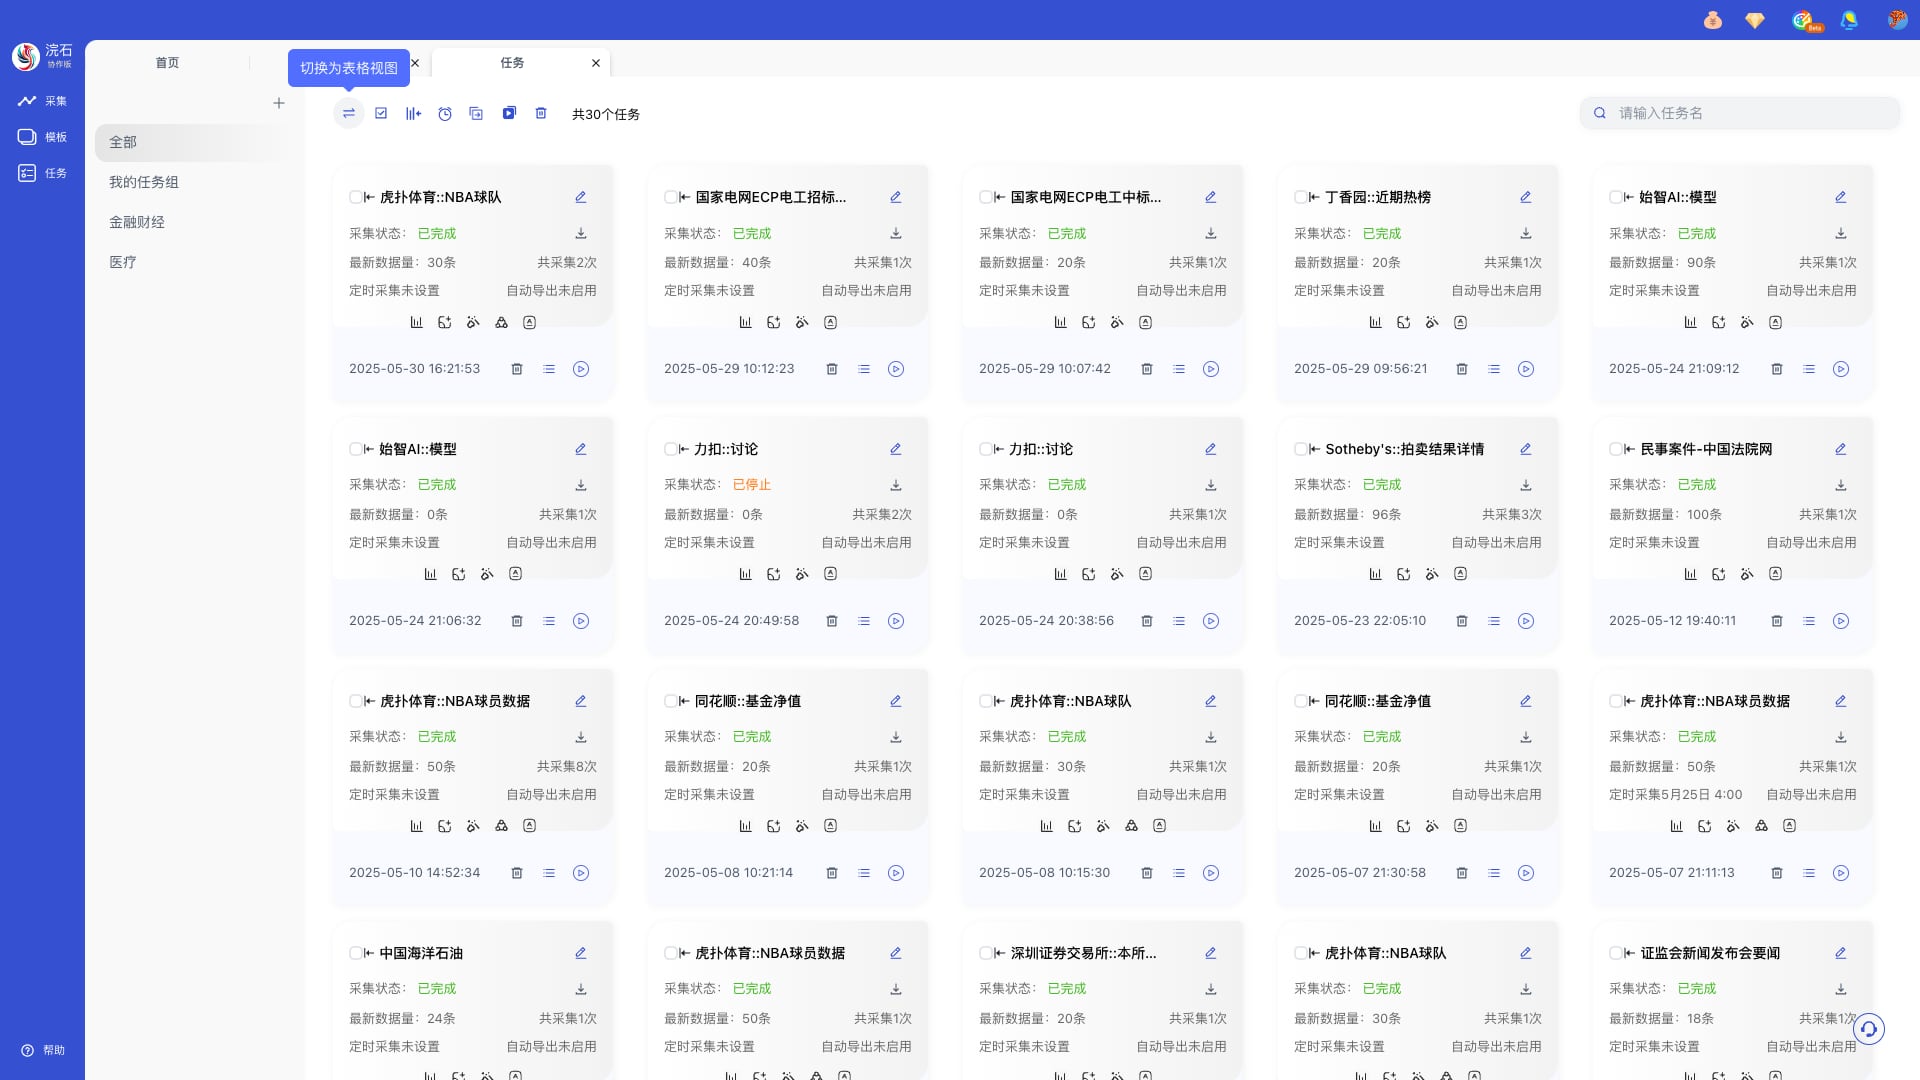Open 任务 in the left sidebar

click(42, 173)
